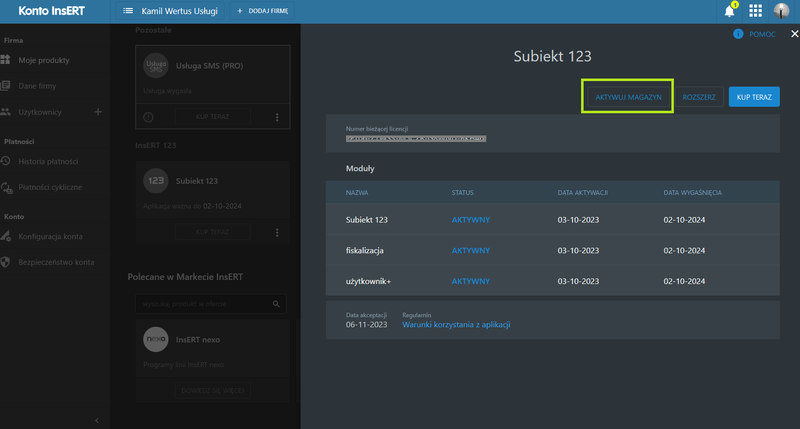Image resolution: width=800 pixels, height=429 pixels.
Task: Click the blue KUP TERAZ button
Action: point(754,97)
